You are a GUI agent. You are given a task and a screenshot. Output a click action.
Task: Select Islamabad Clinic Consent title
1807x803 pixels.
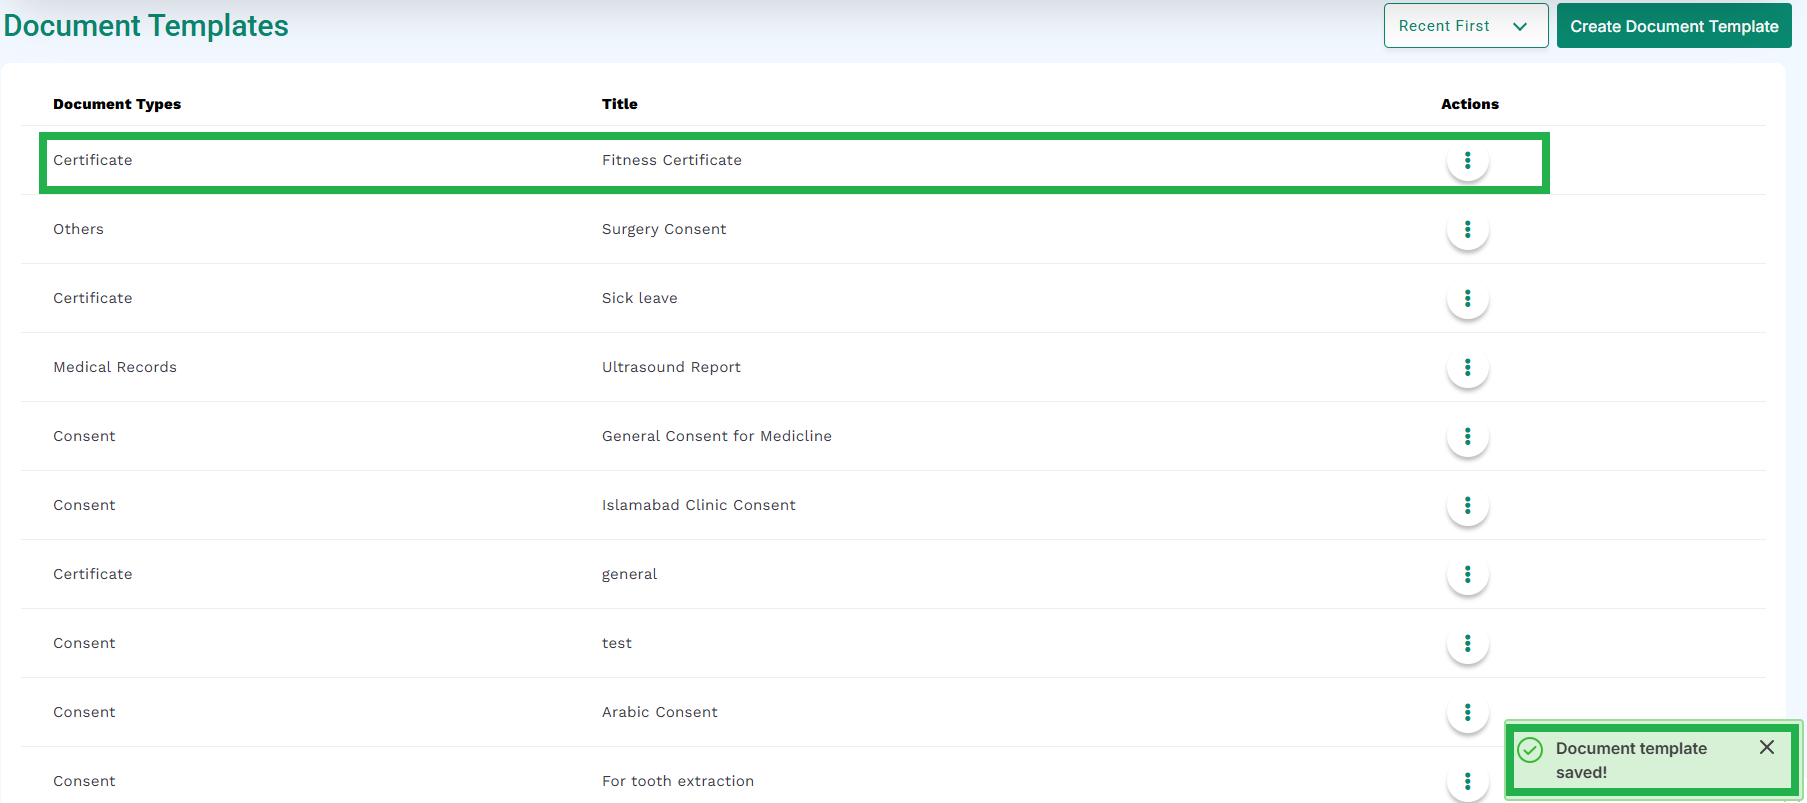coord(699,505)
